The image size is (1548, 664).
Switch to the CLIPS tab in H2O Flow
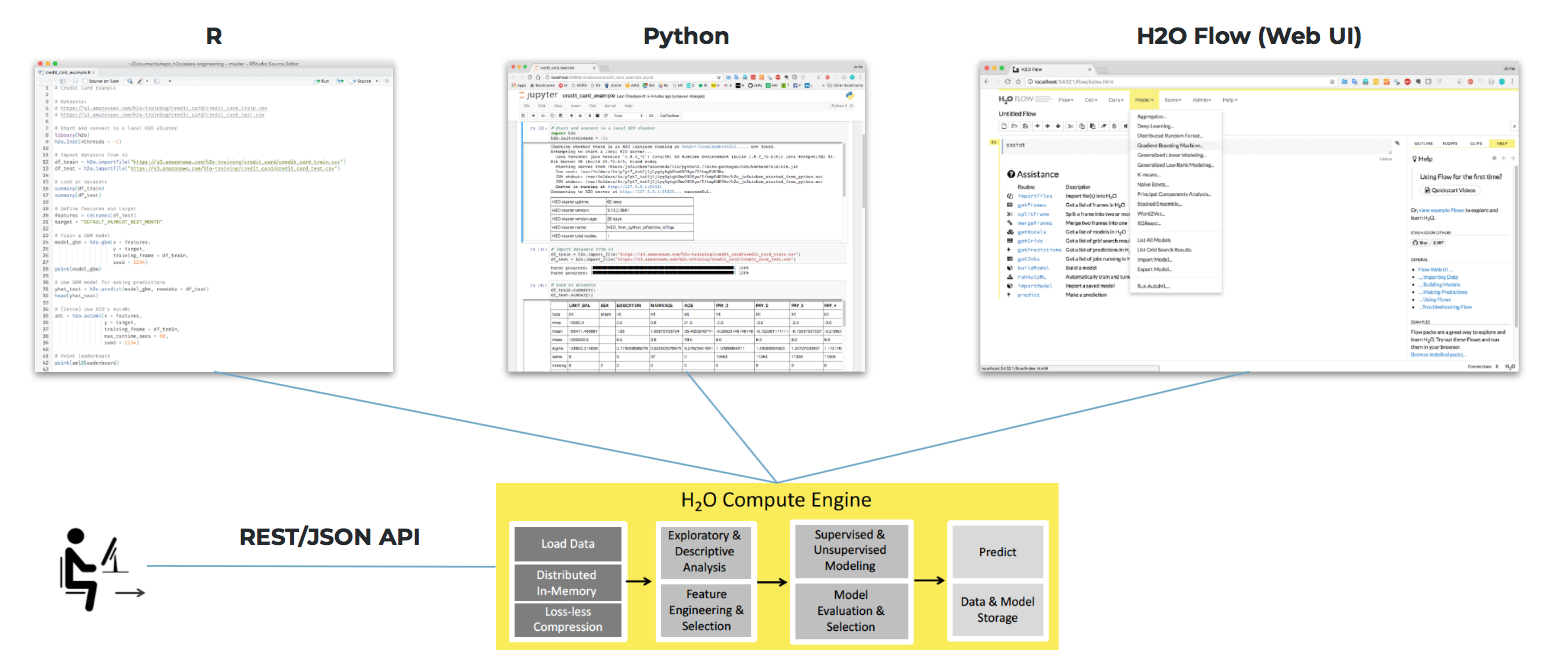coord(1475,143)
